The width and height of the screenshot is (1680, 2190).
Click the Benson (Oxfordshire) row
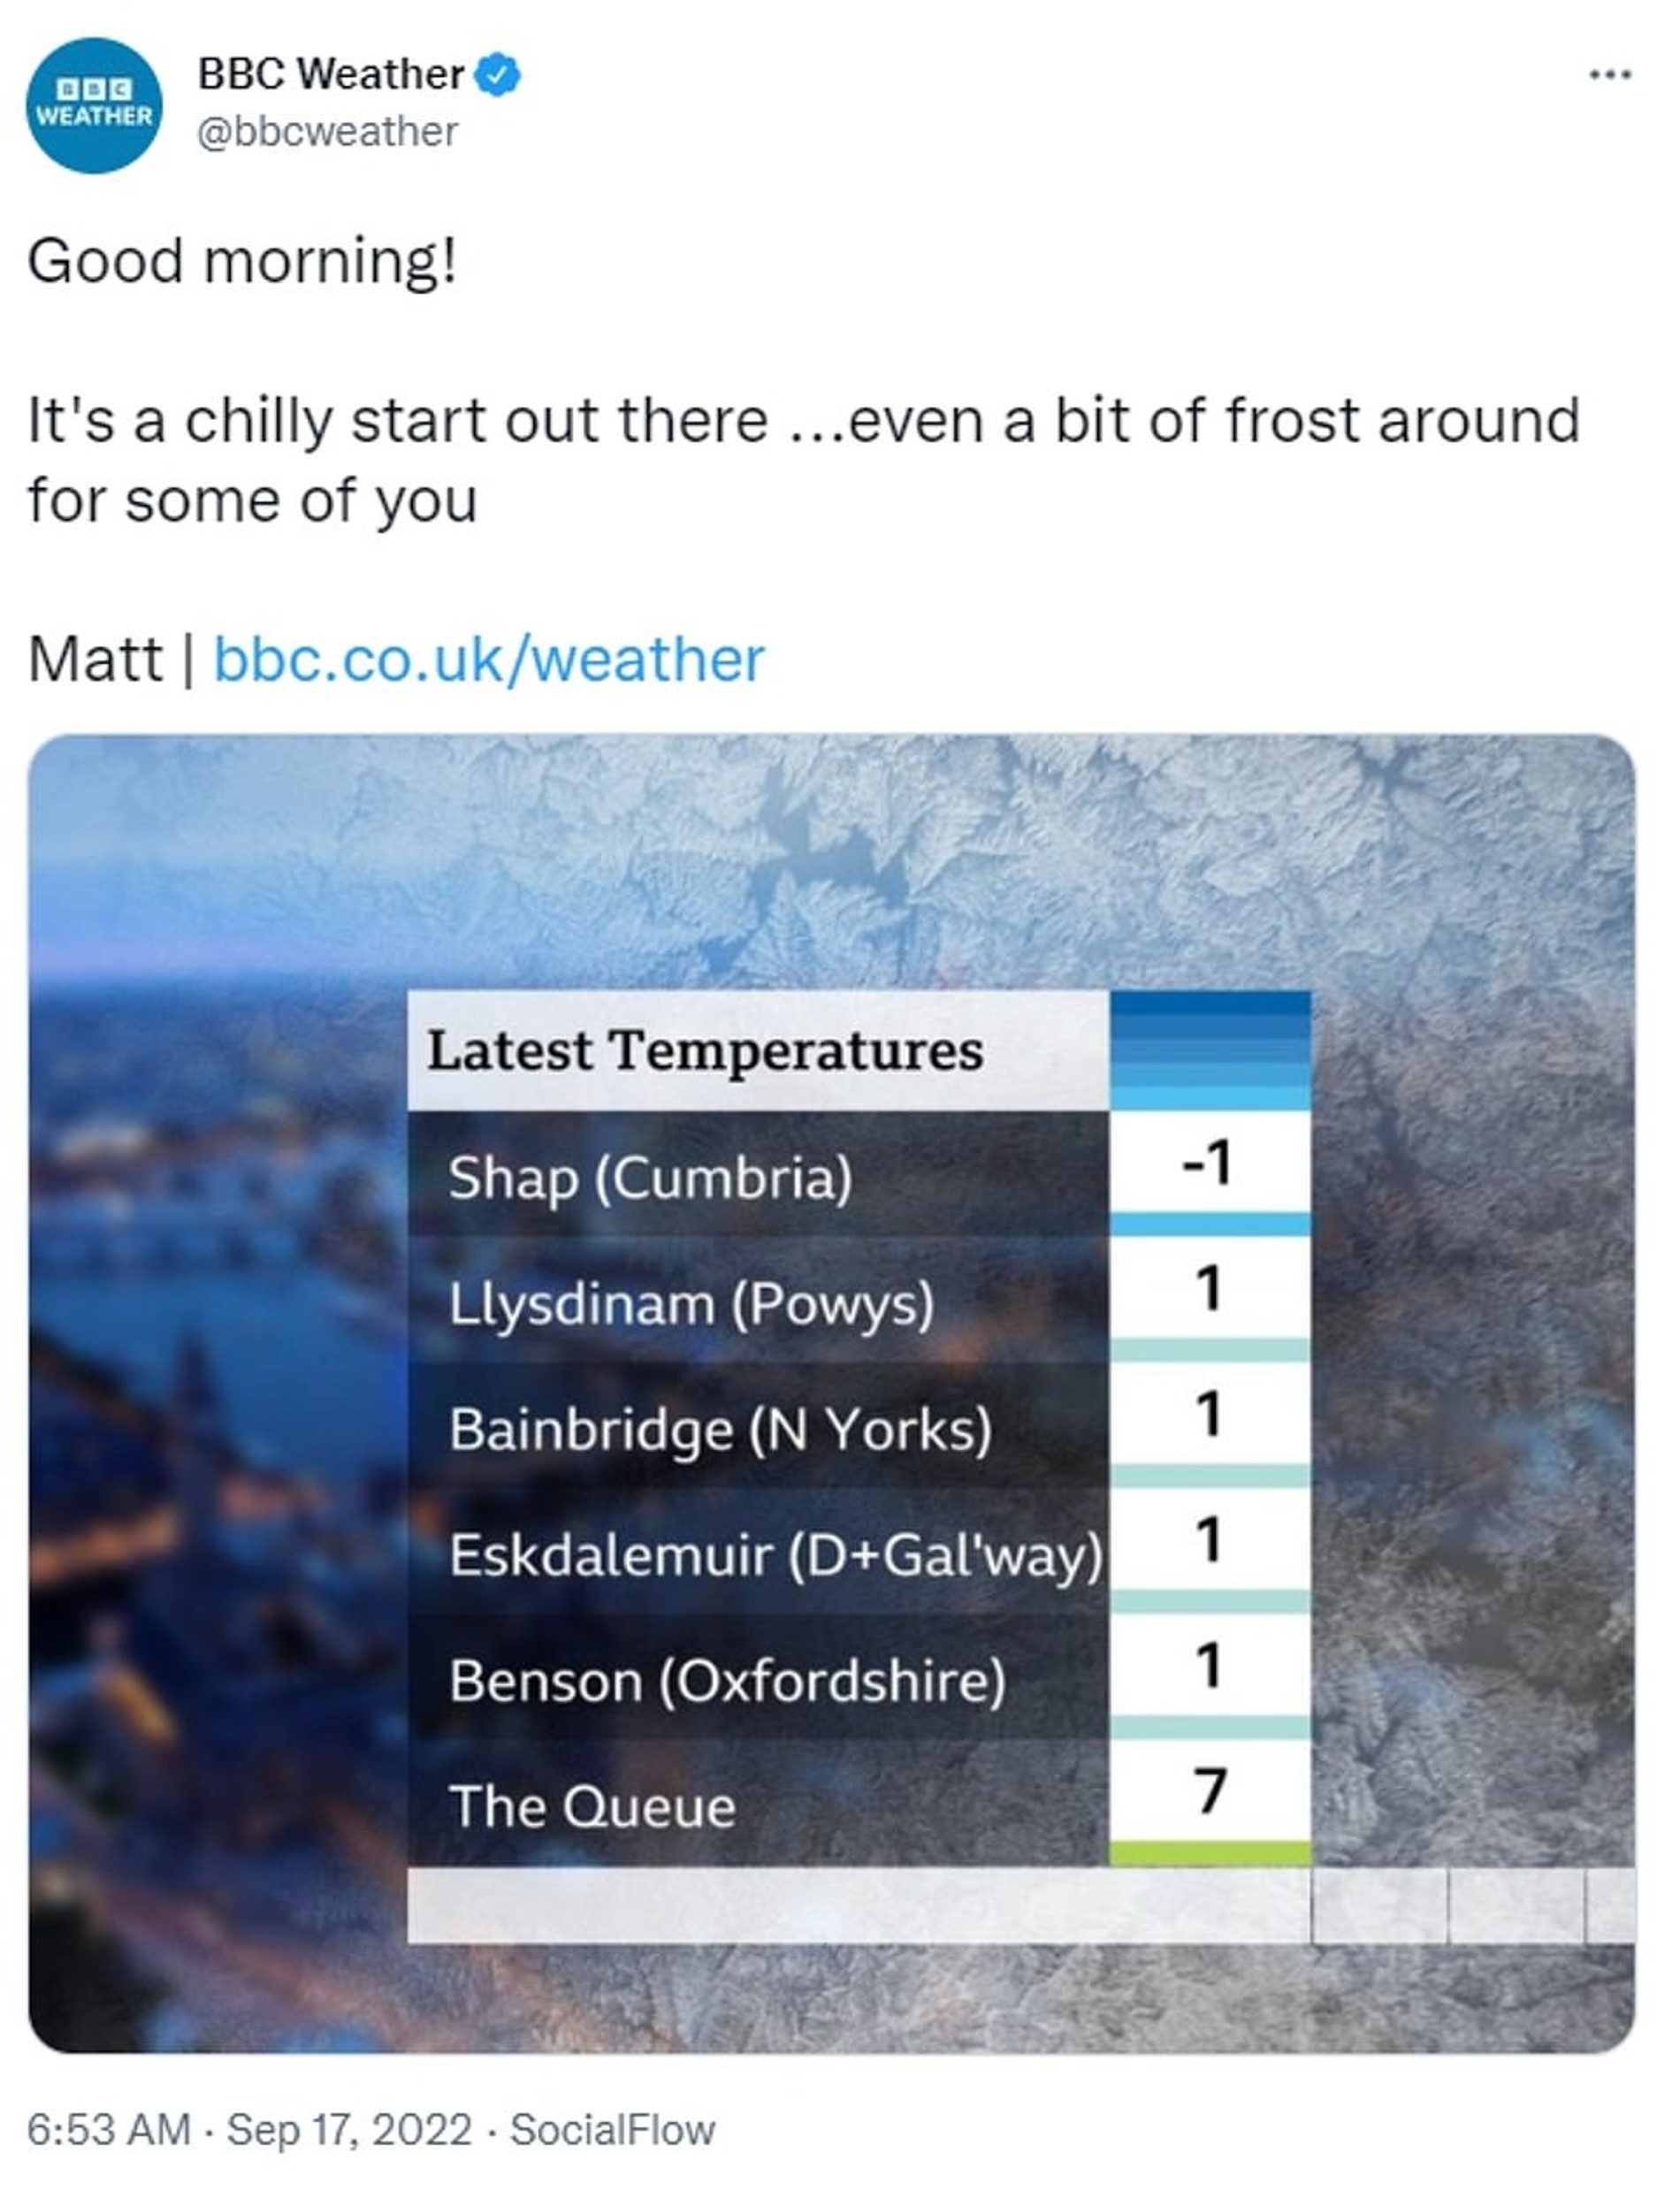(727, 1681)
